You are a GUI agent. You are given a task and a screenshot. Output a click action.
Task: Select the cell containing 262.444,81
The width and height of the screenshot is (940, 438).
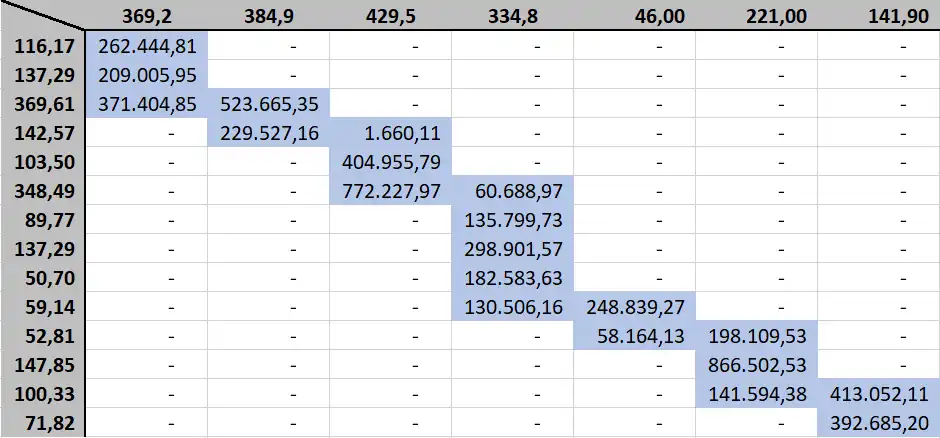click(147, 46)
